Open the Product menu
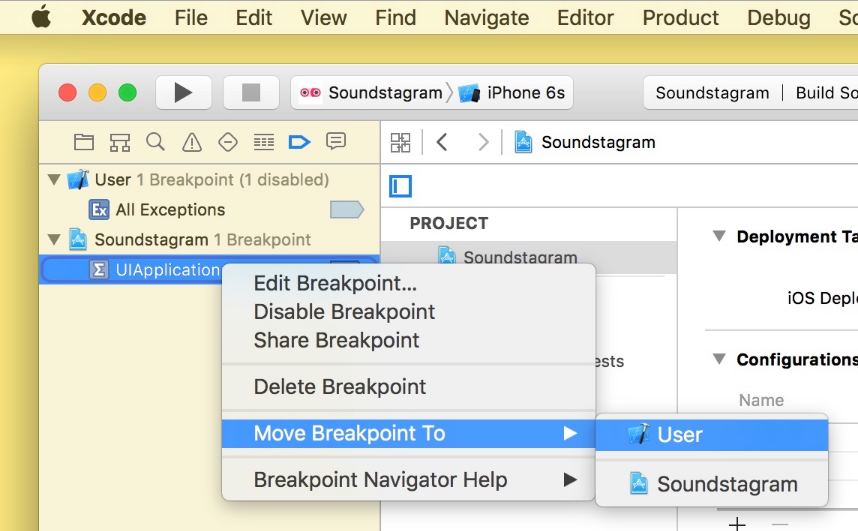Viewport: 858px width, 531px height. (681, 18)
